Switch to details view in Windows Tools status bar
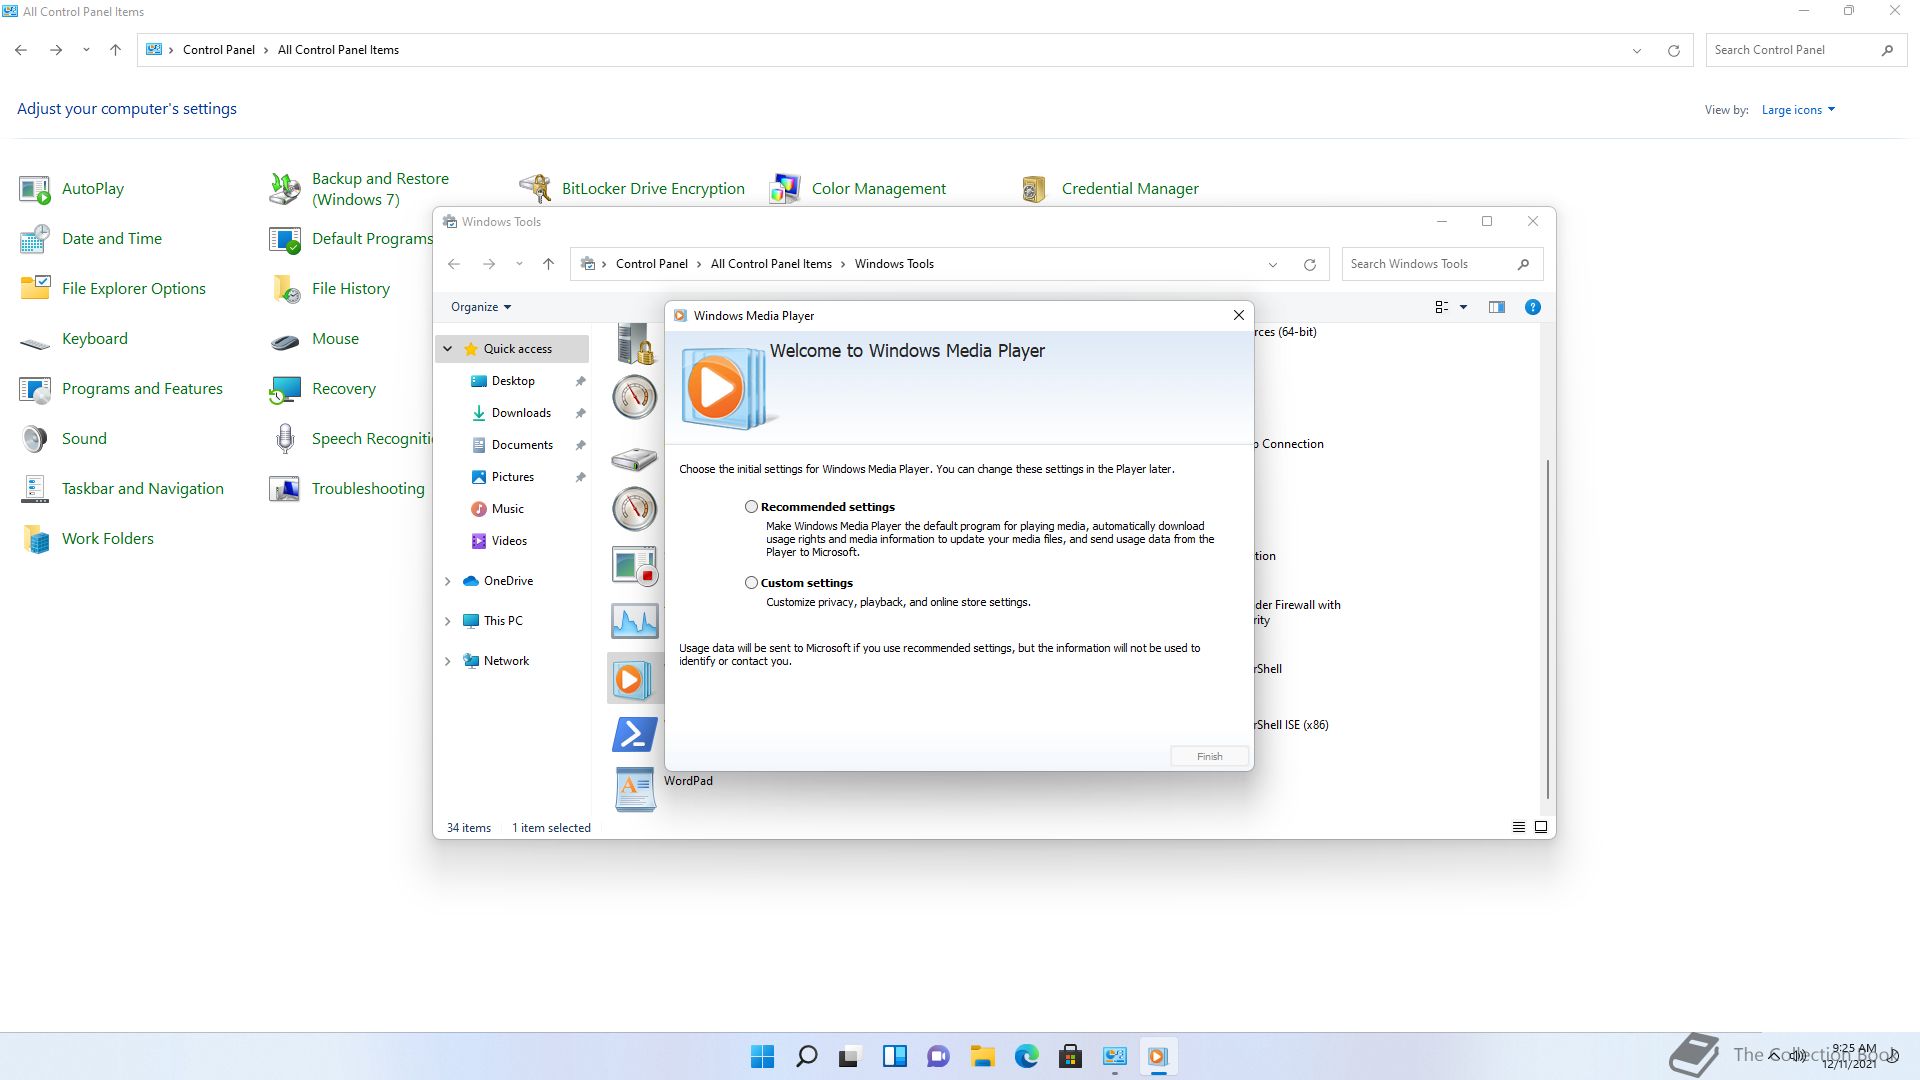 click(1518, 827)
